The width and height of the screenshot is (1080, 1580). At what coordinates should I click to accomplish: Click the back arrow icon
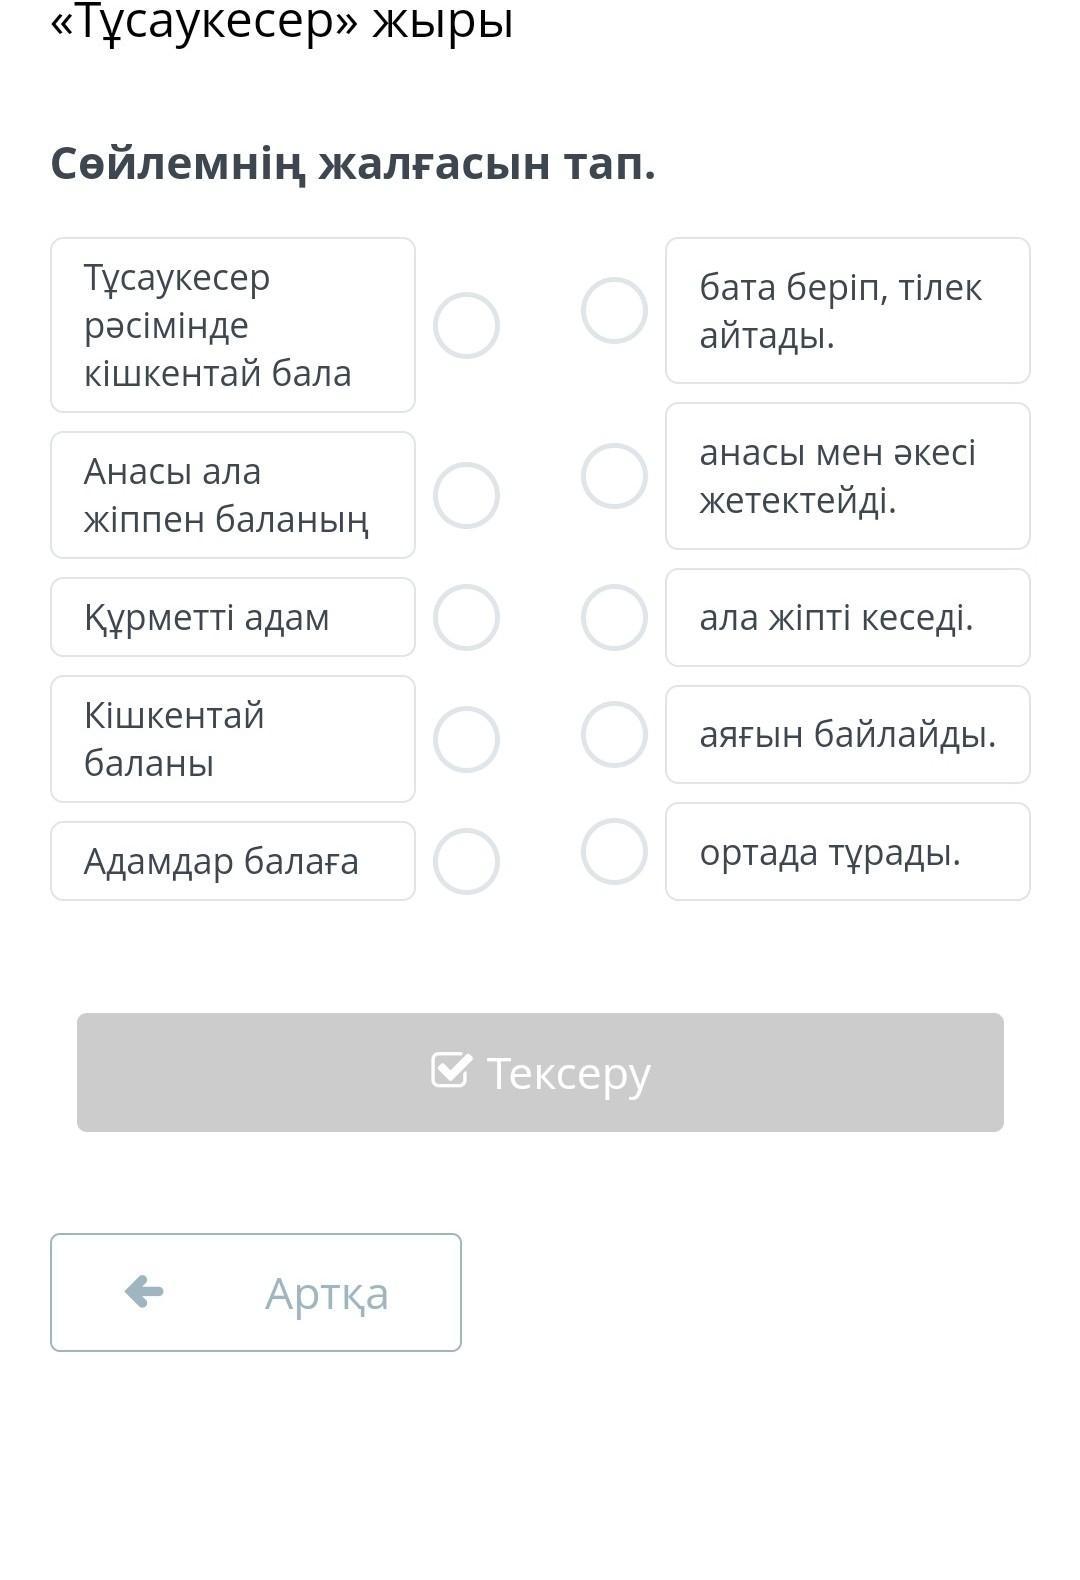(x=144, y=1291)
